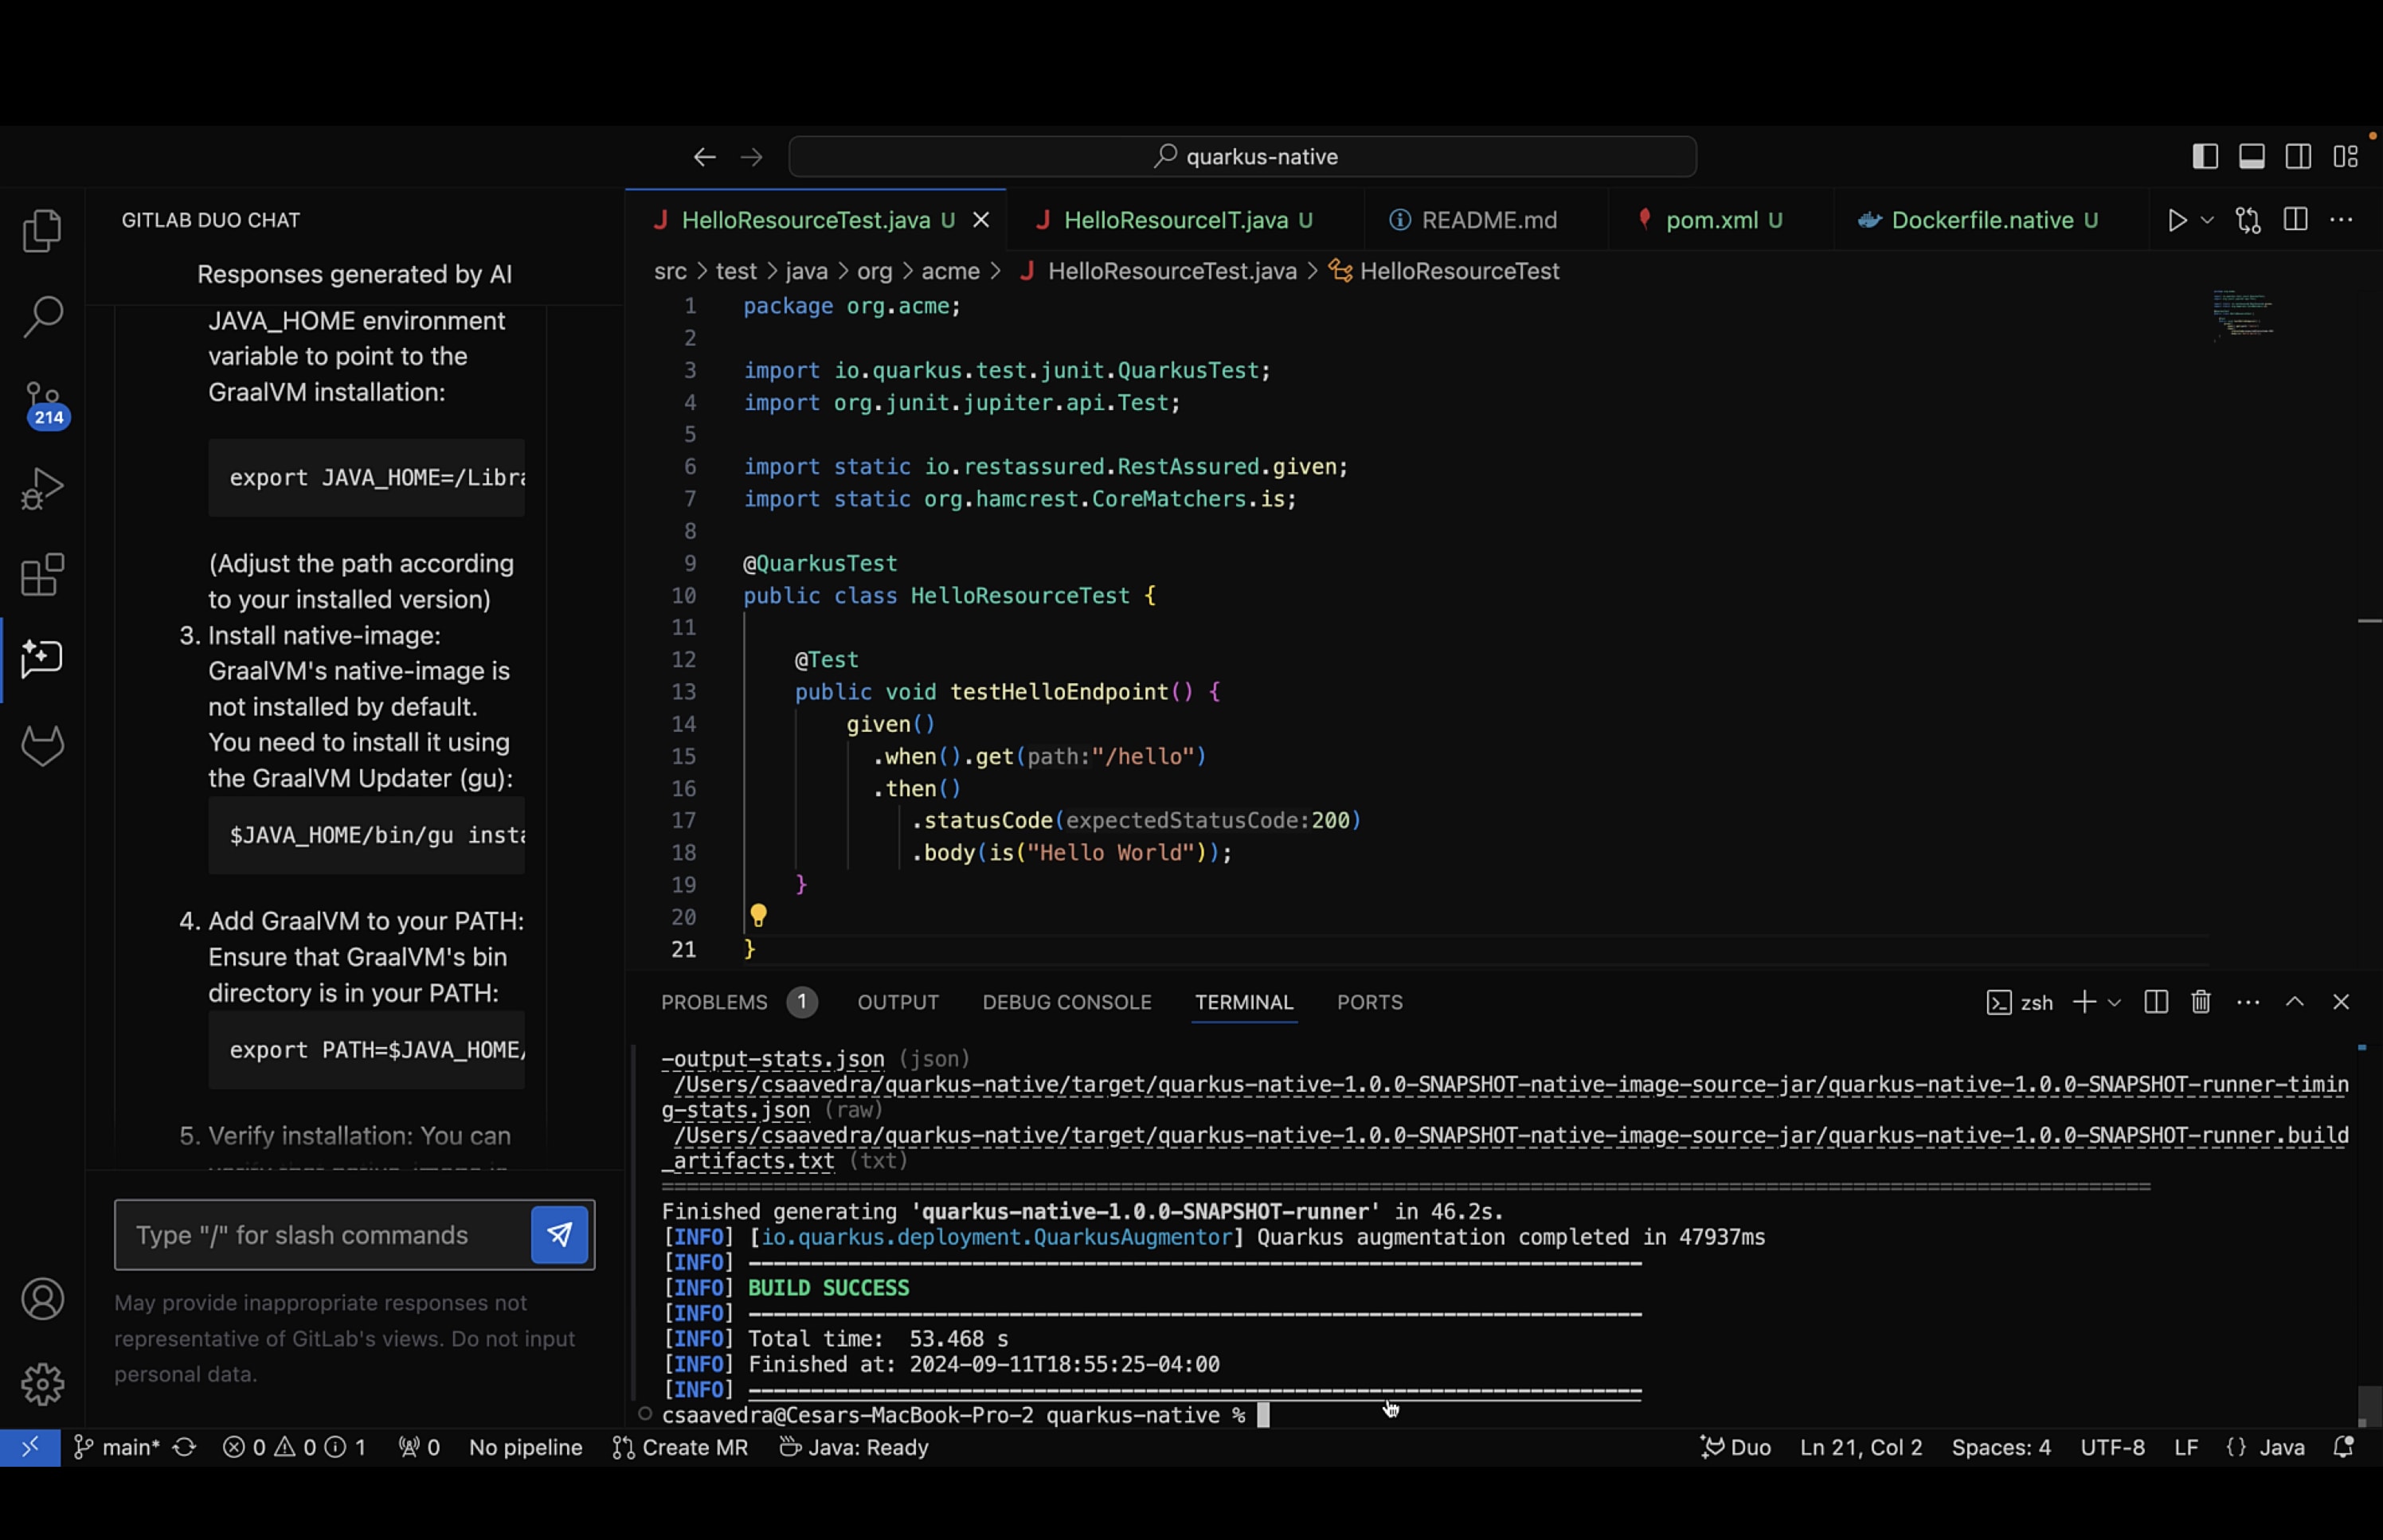The width and height of the screenshot is (2383, 1540).
Task: Expand src folder in breadcrumb
Action: (670, 271)
